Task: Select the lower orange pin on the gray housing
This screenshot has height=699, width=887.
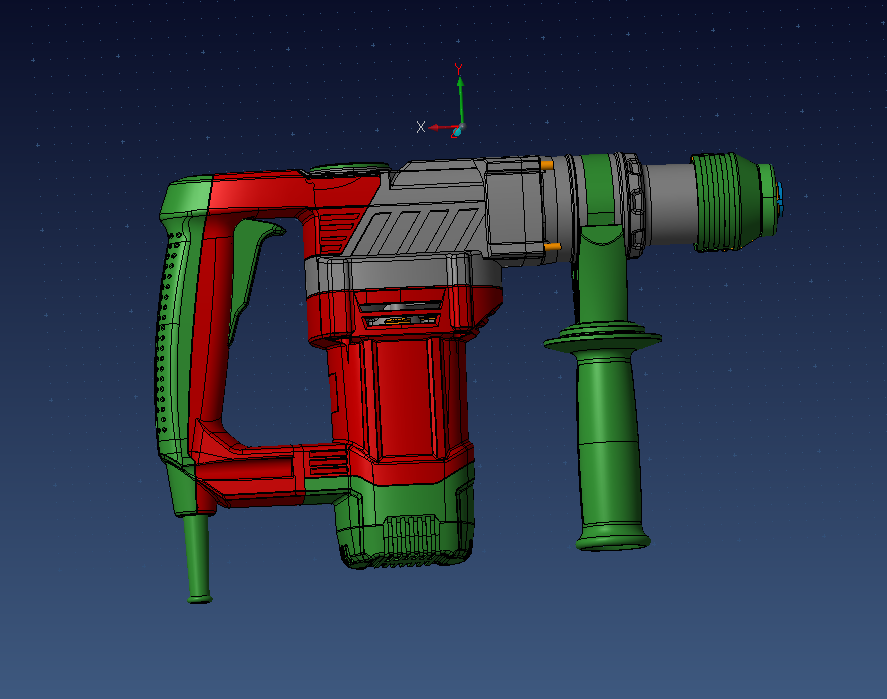Action: point(552,247)
